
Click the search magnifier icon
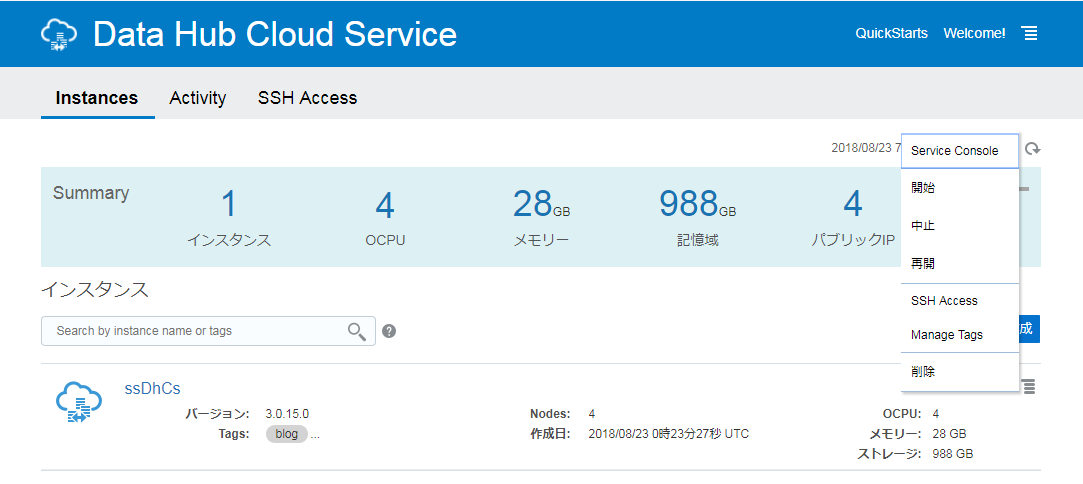click(x=356, y=331)
